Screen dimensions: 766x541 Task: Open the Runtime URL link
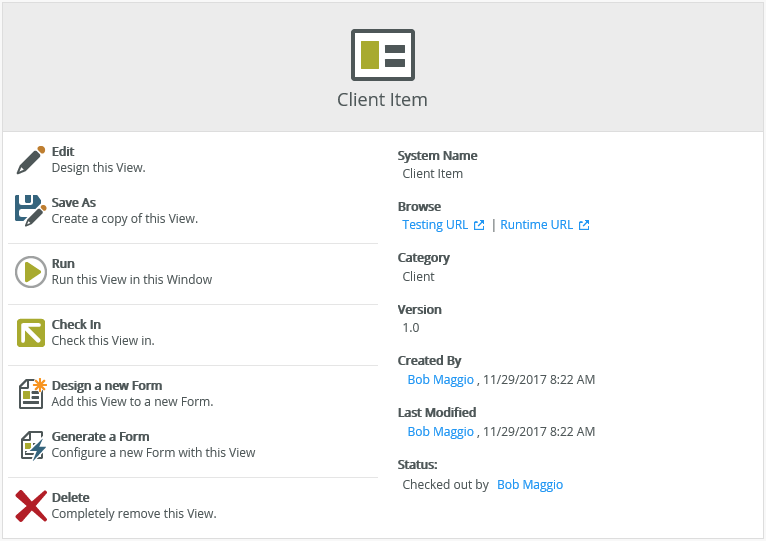click(x=537, y=225)
